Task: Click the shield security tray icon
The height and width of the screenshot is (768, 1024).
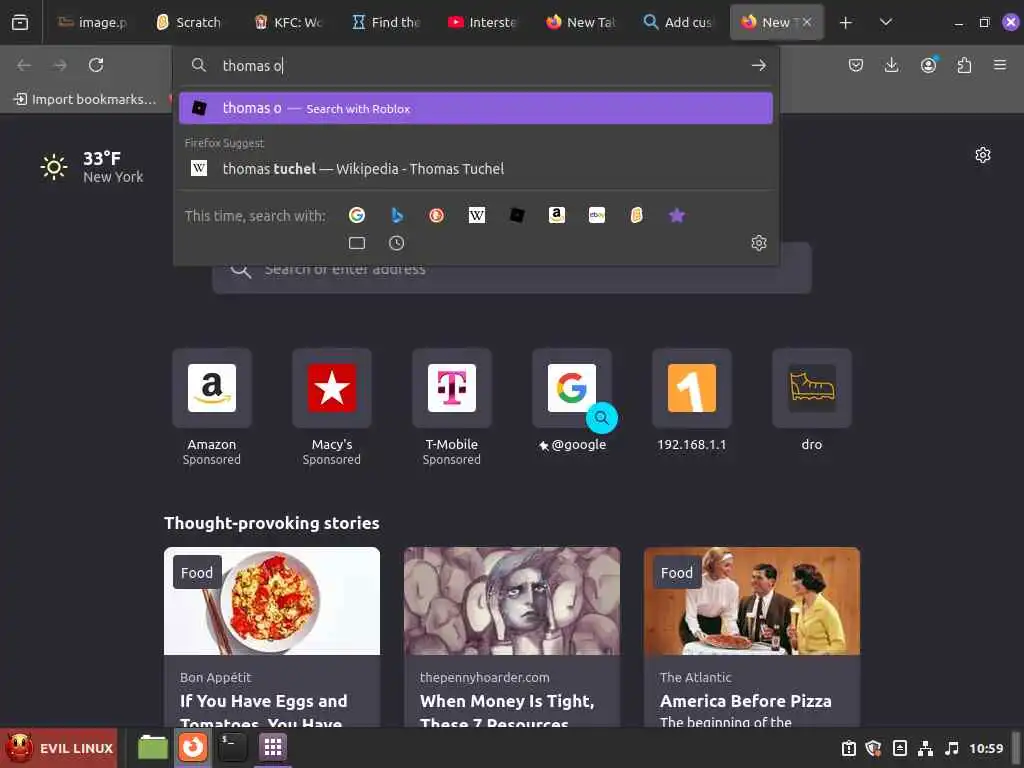Action: (x=873, y=748)
